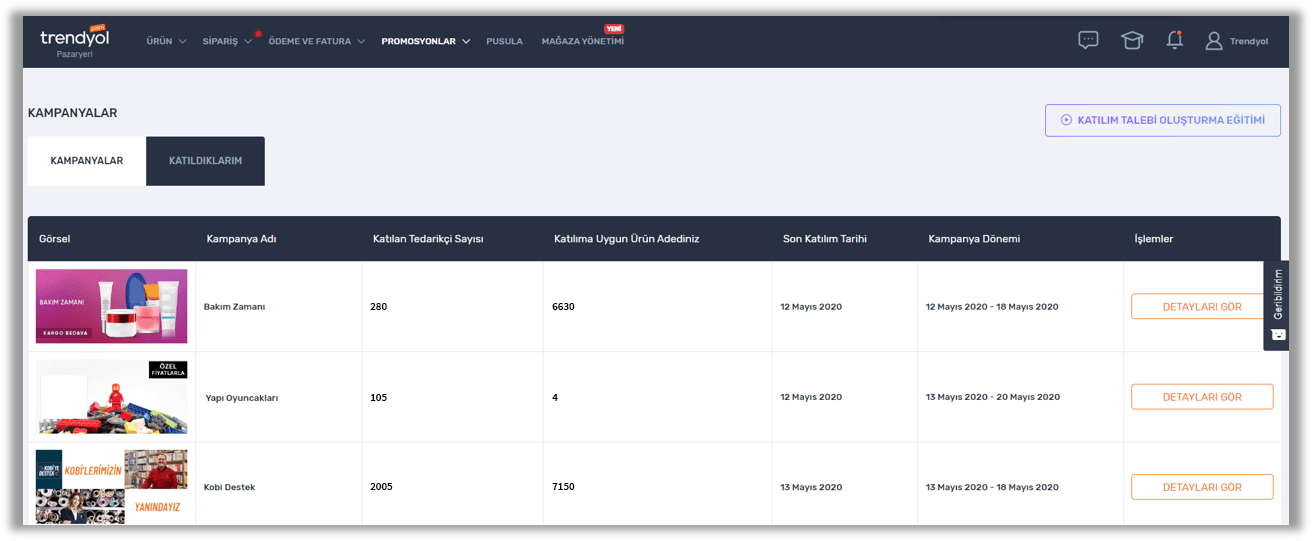Click period 12 Mayıs 2020 - 18 Mayıs 2020
The width and height of the screenshot is (1312, 541).
pyautogui.click(x=992, y=307)
